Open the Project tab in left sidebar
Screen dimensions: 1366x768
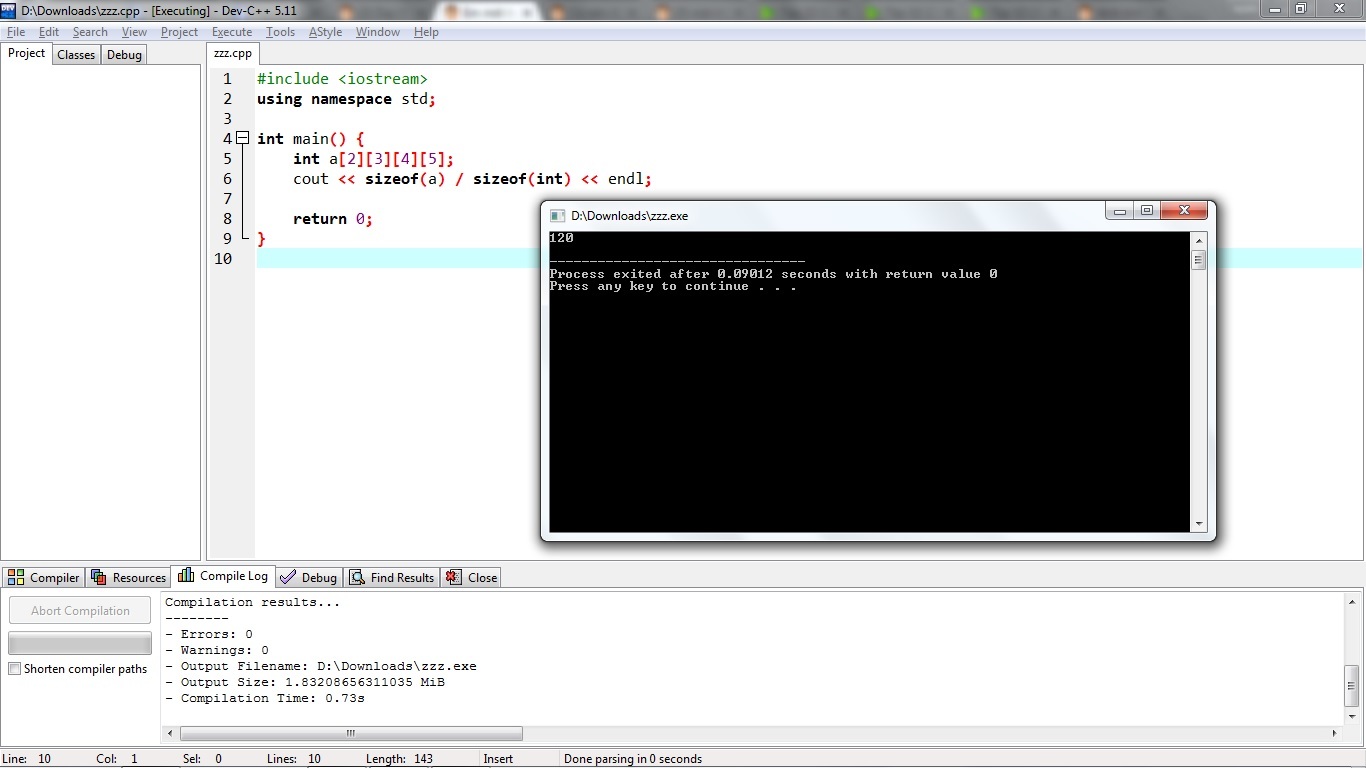(27, 54)
